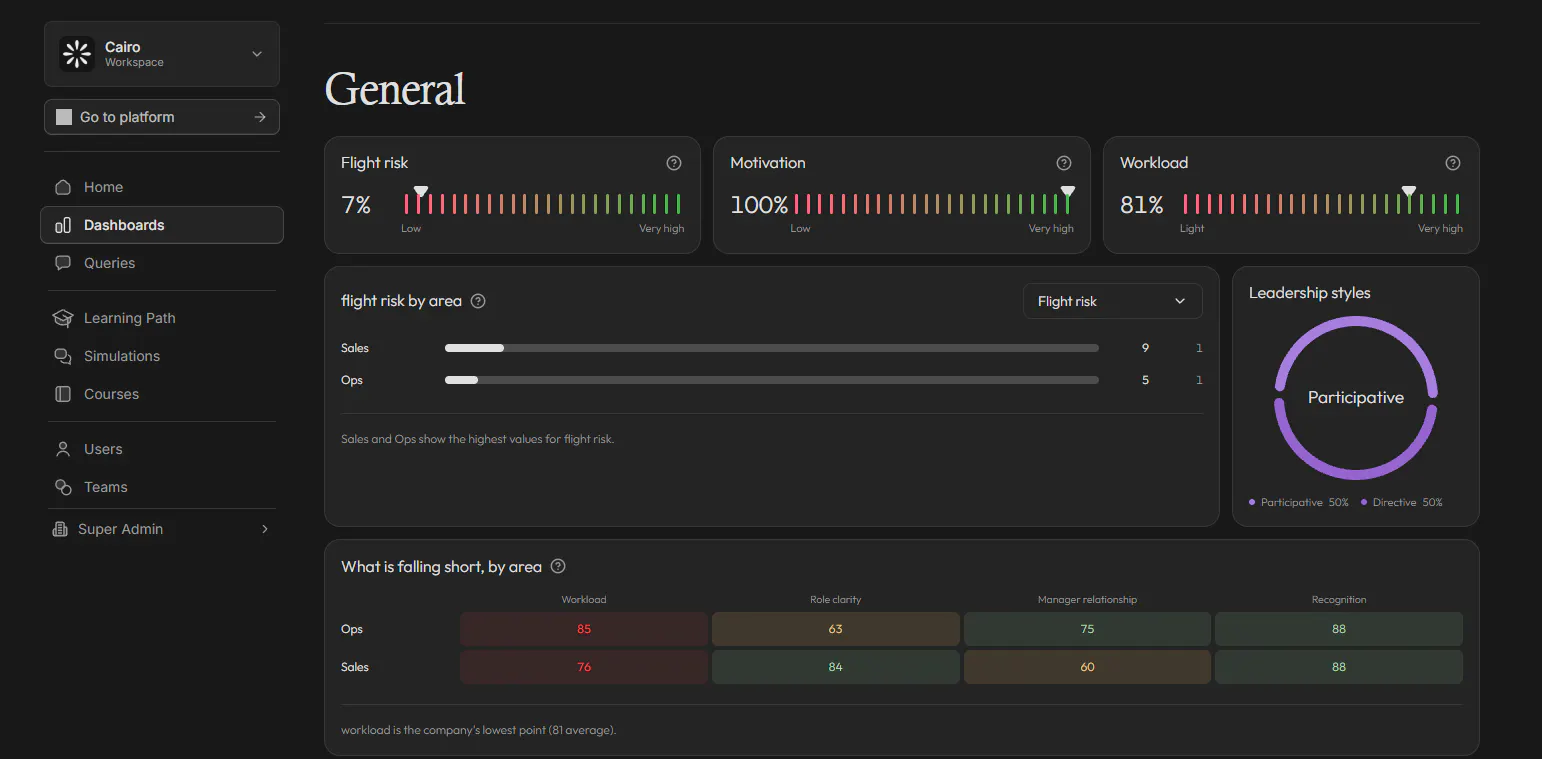Click the Workload gauge marker

click(x=1409, y=191)
